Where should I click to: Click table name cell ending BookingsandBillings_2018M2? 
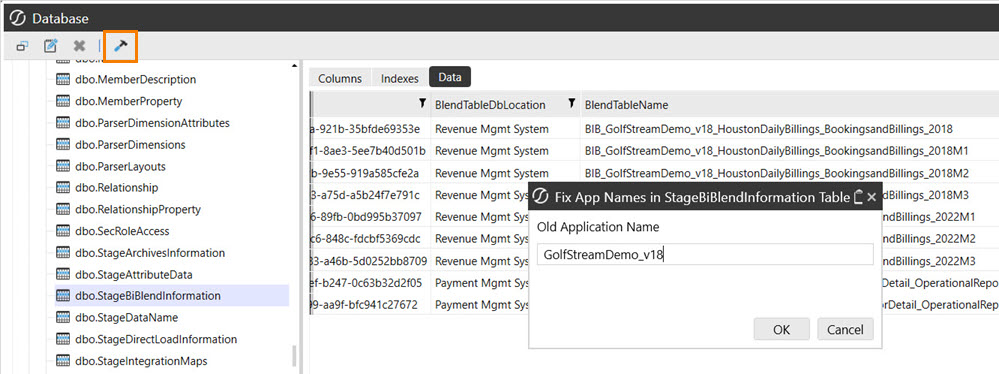pos(777,173)
